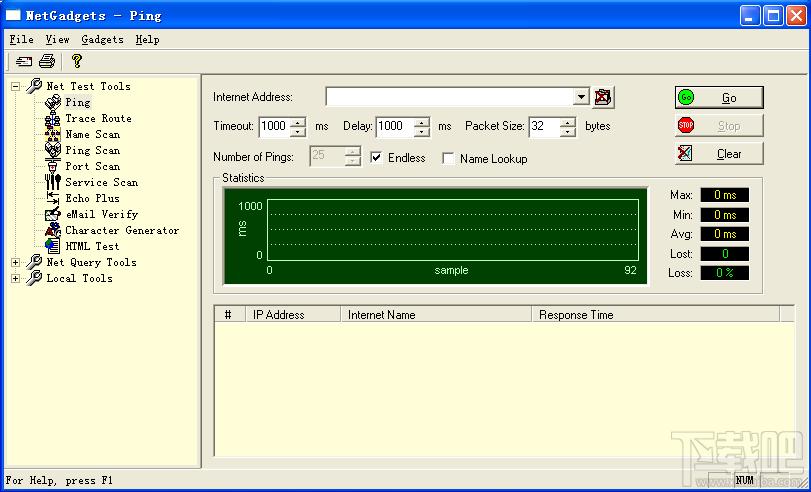Click the Character Generator icon
The width and height of the screenshot is (811, 492).
(x=53, y=230)
